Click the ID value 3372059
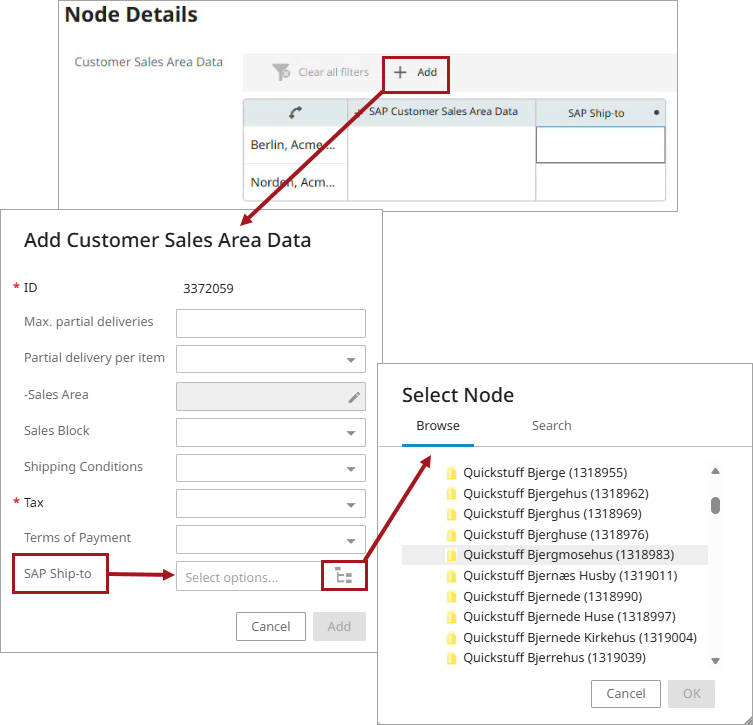 click(x=208, y=289)
